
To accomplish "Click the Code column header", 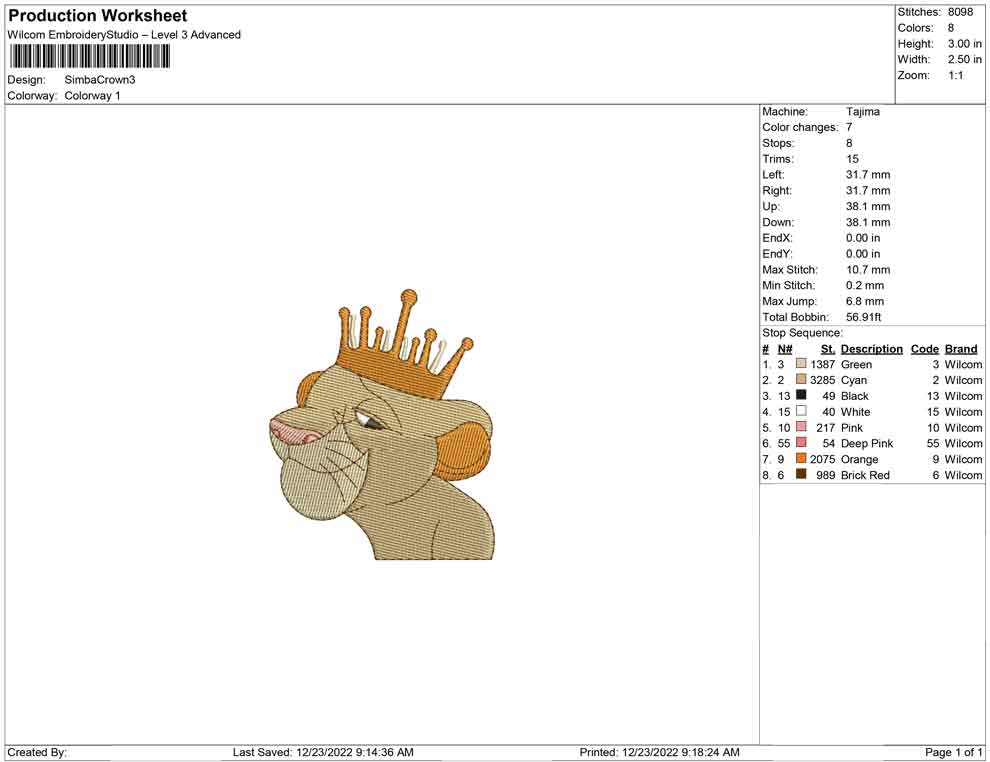I will [924, 348].
